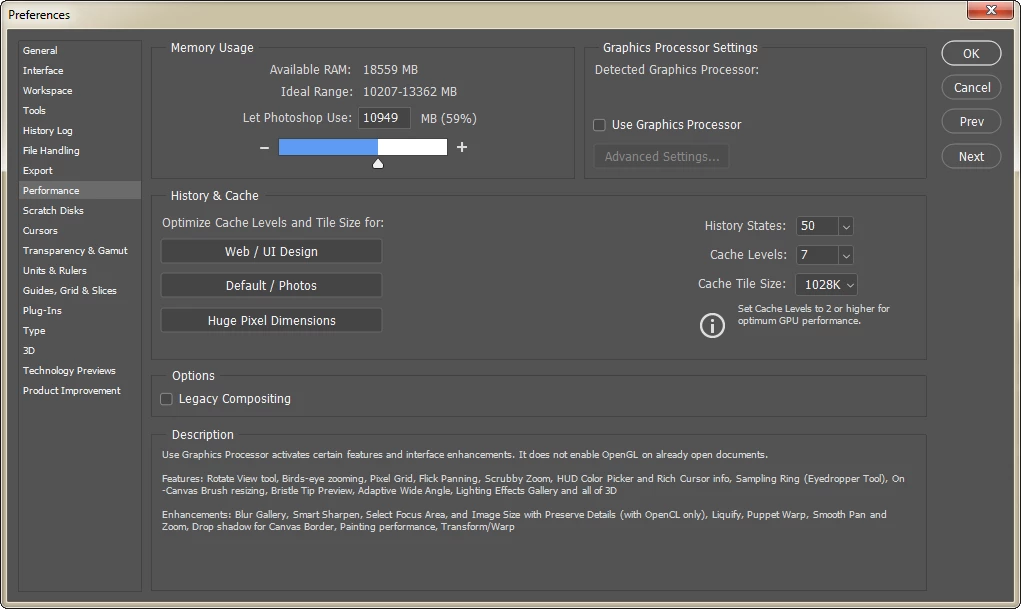Enable Use Graphics Processor checkbox

point(599,125)
